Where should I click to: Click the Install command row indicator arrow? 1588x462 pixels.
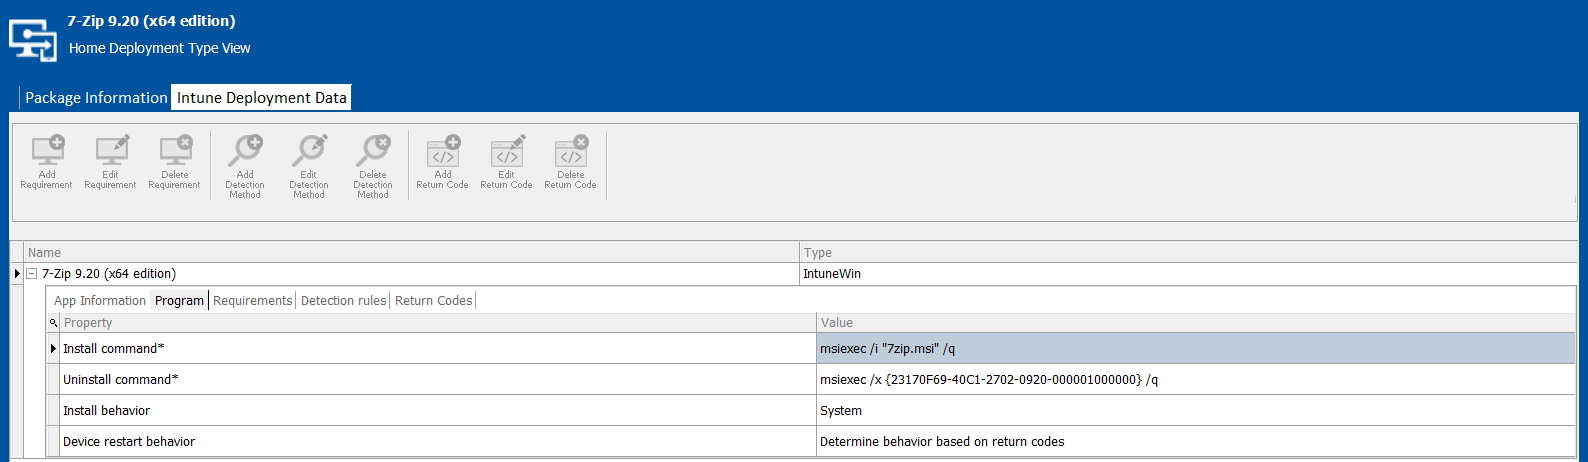pyautogui.click(x=53, y=348)
